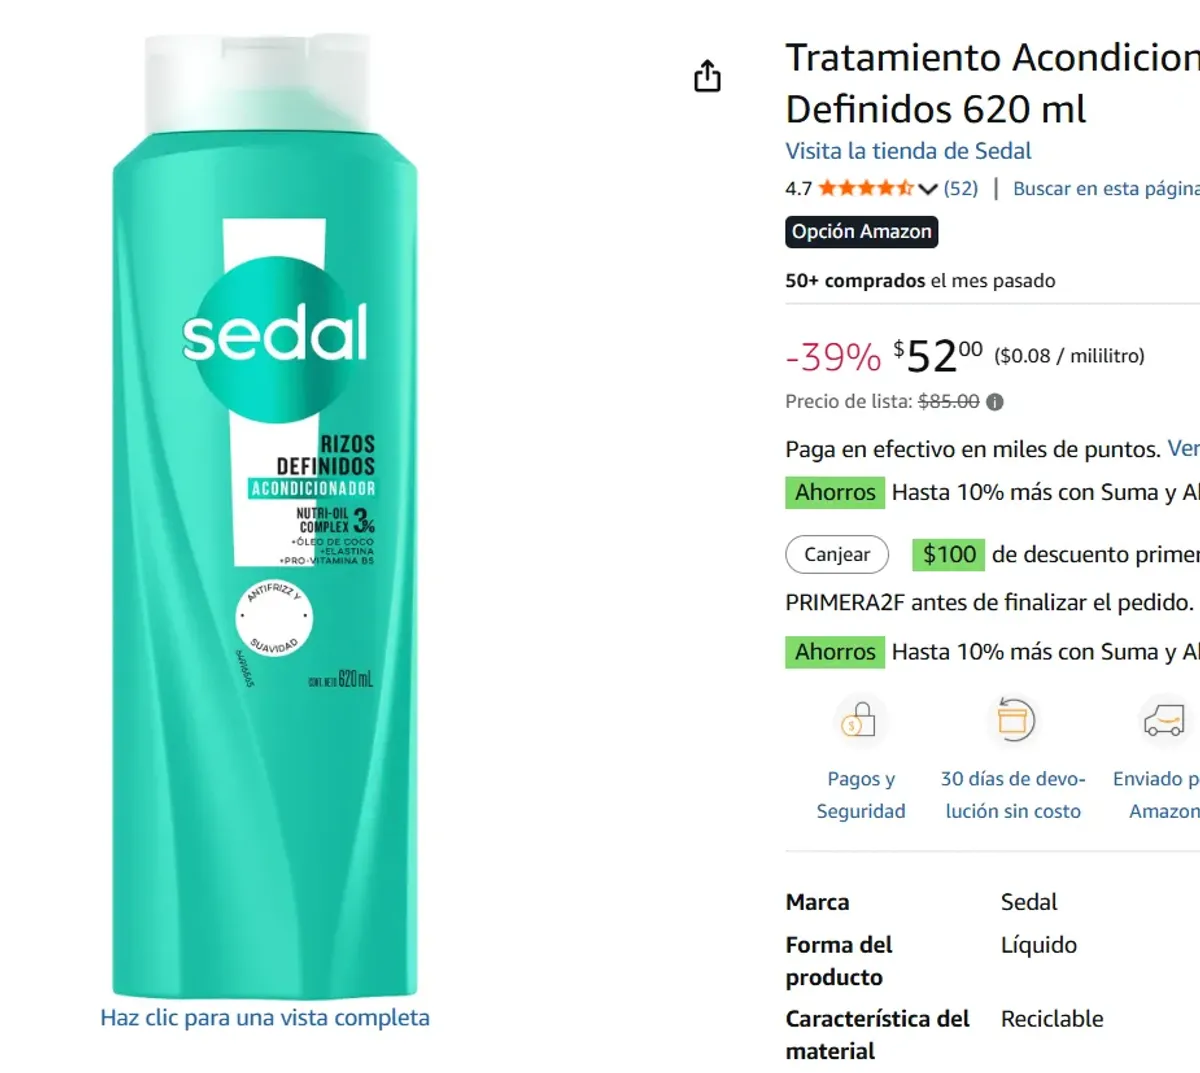Image resolution: width=1200 pixels, height=1073 pixels.
Task: Click the Amazon delivery truck icon
Action: (1163, 719)
